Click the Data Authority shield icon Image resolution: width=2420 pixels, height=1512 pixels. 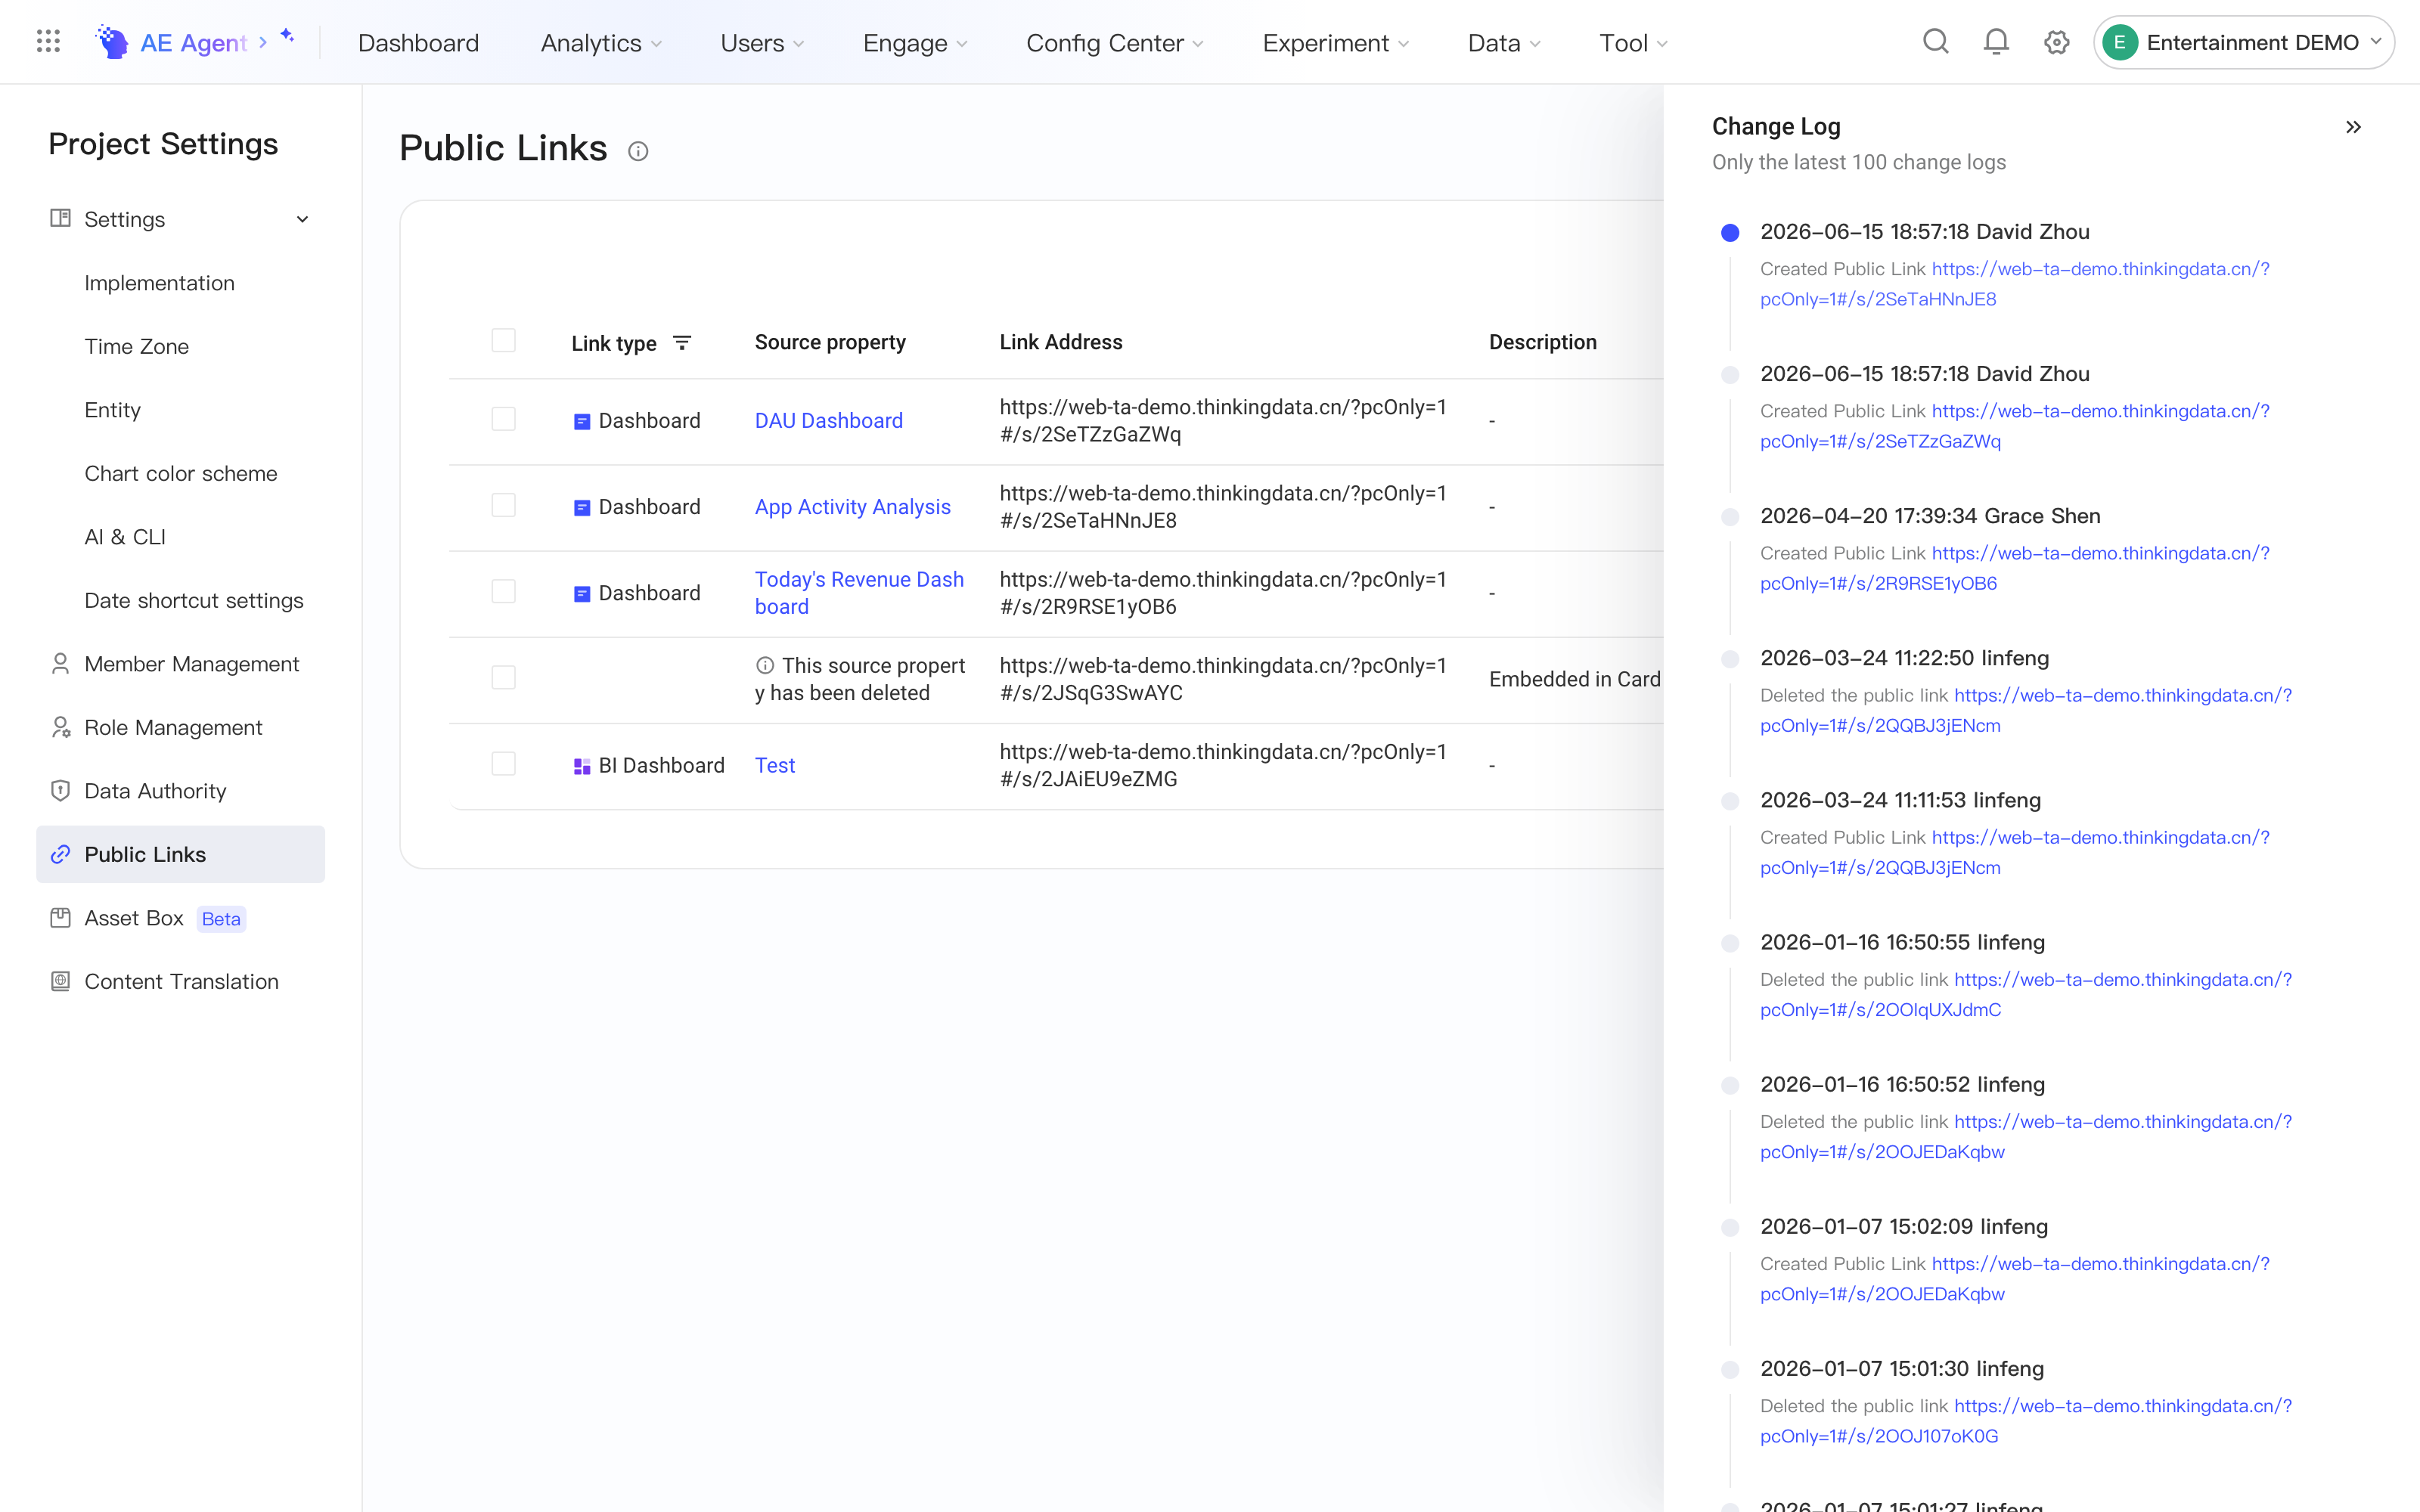point(60,791)
